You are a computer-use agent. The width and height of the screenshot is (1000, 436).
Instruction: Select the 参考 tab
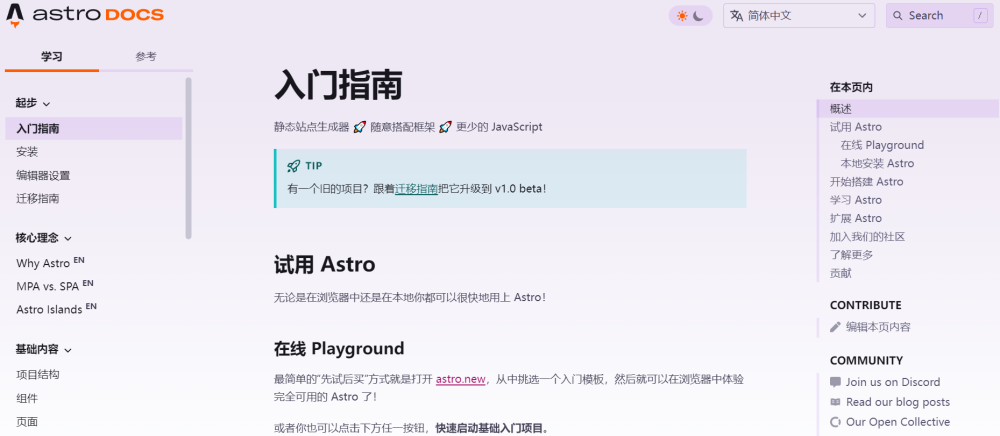(146, 57)
